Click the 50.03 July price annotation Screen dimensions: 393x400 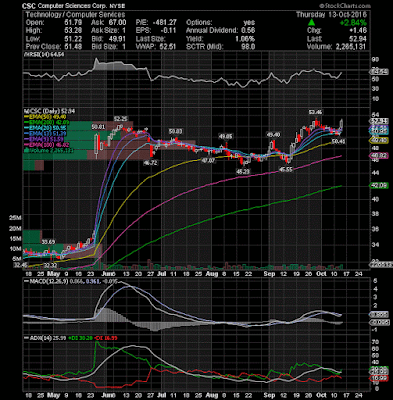[176, 131]
